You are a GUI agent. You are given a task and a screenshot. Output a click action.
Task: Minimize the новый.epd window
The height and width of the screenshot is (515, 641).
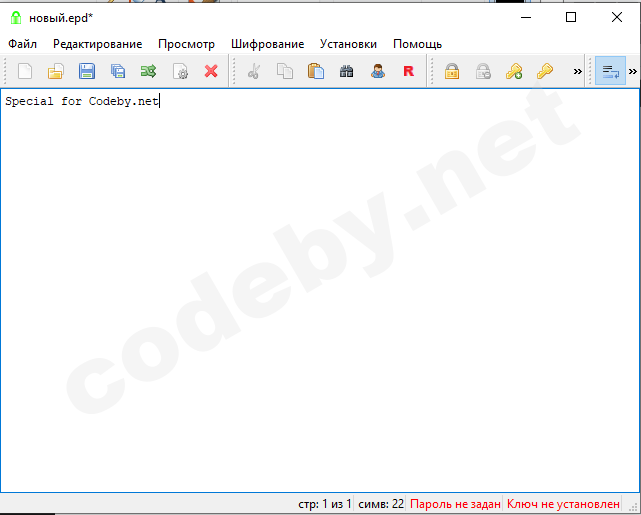(526, 17)
